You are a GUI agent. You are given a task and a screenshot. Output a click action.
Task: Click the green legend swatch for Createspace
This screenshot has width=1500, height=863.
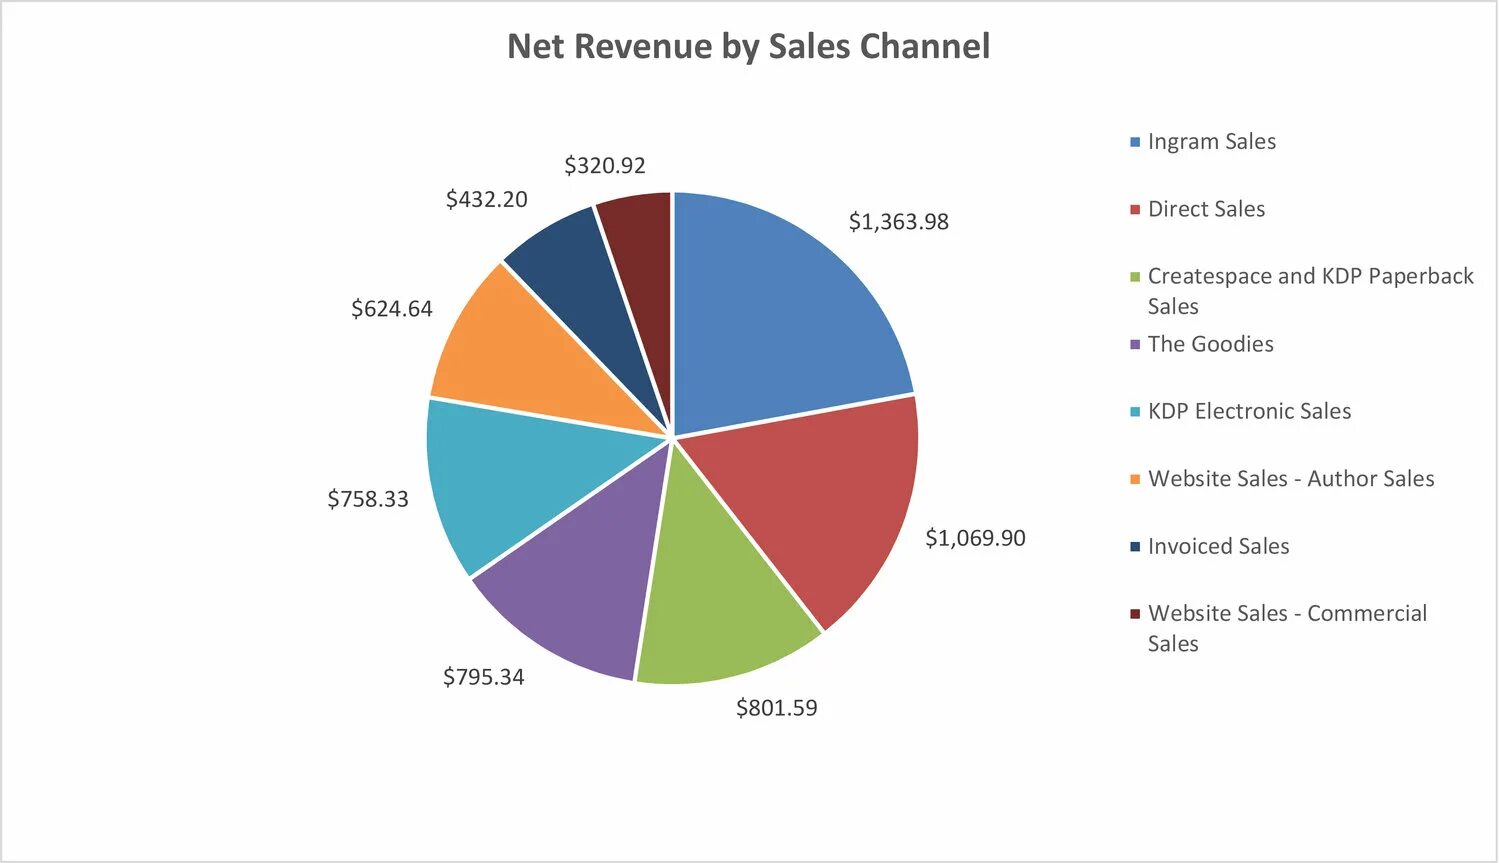[1135, 276]
